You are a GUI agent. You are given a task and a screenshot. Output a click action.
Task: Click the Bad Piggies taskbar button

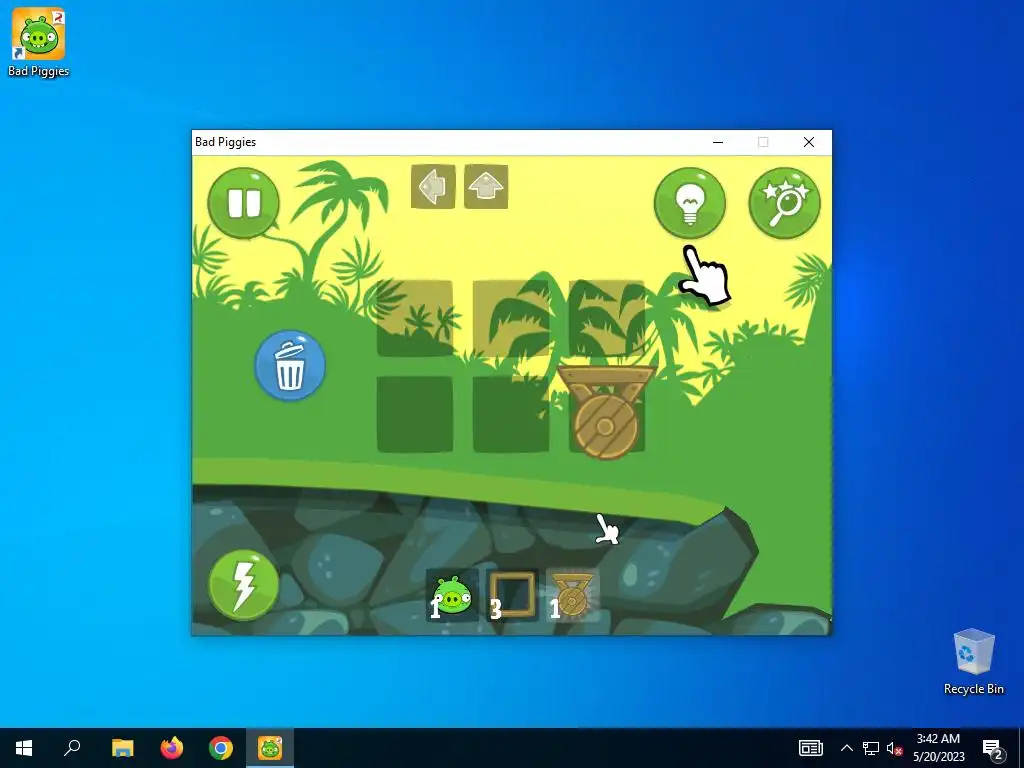270,748
